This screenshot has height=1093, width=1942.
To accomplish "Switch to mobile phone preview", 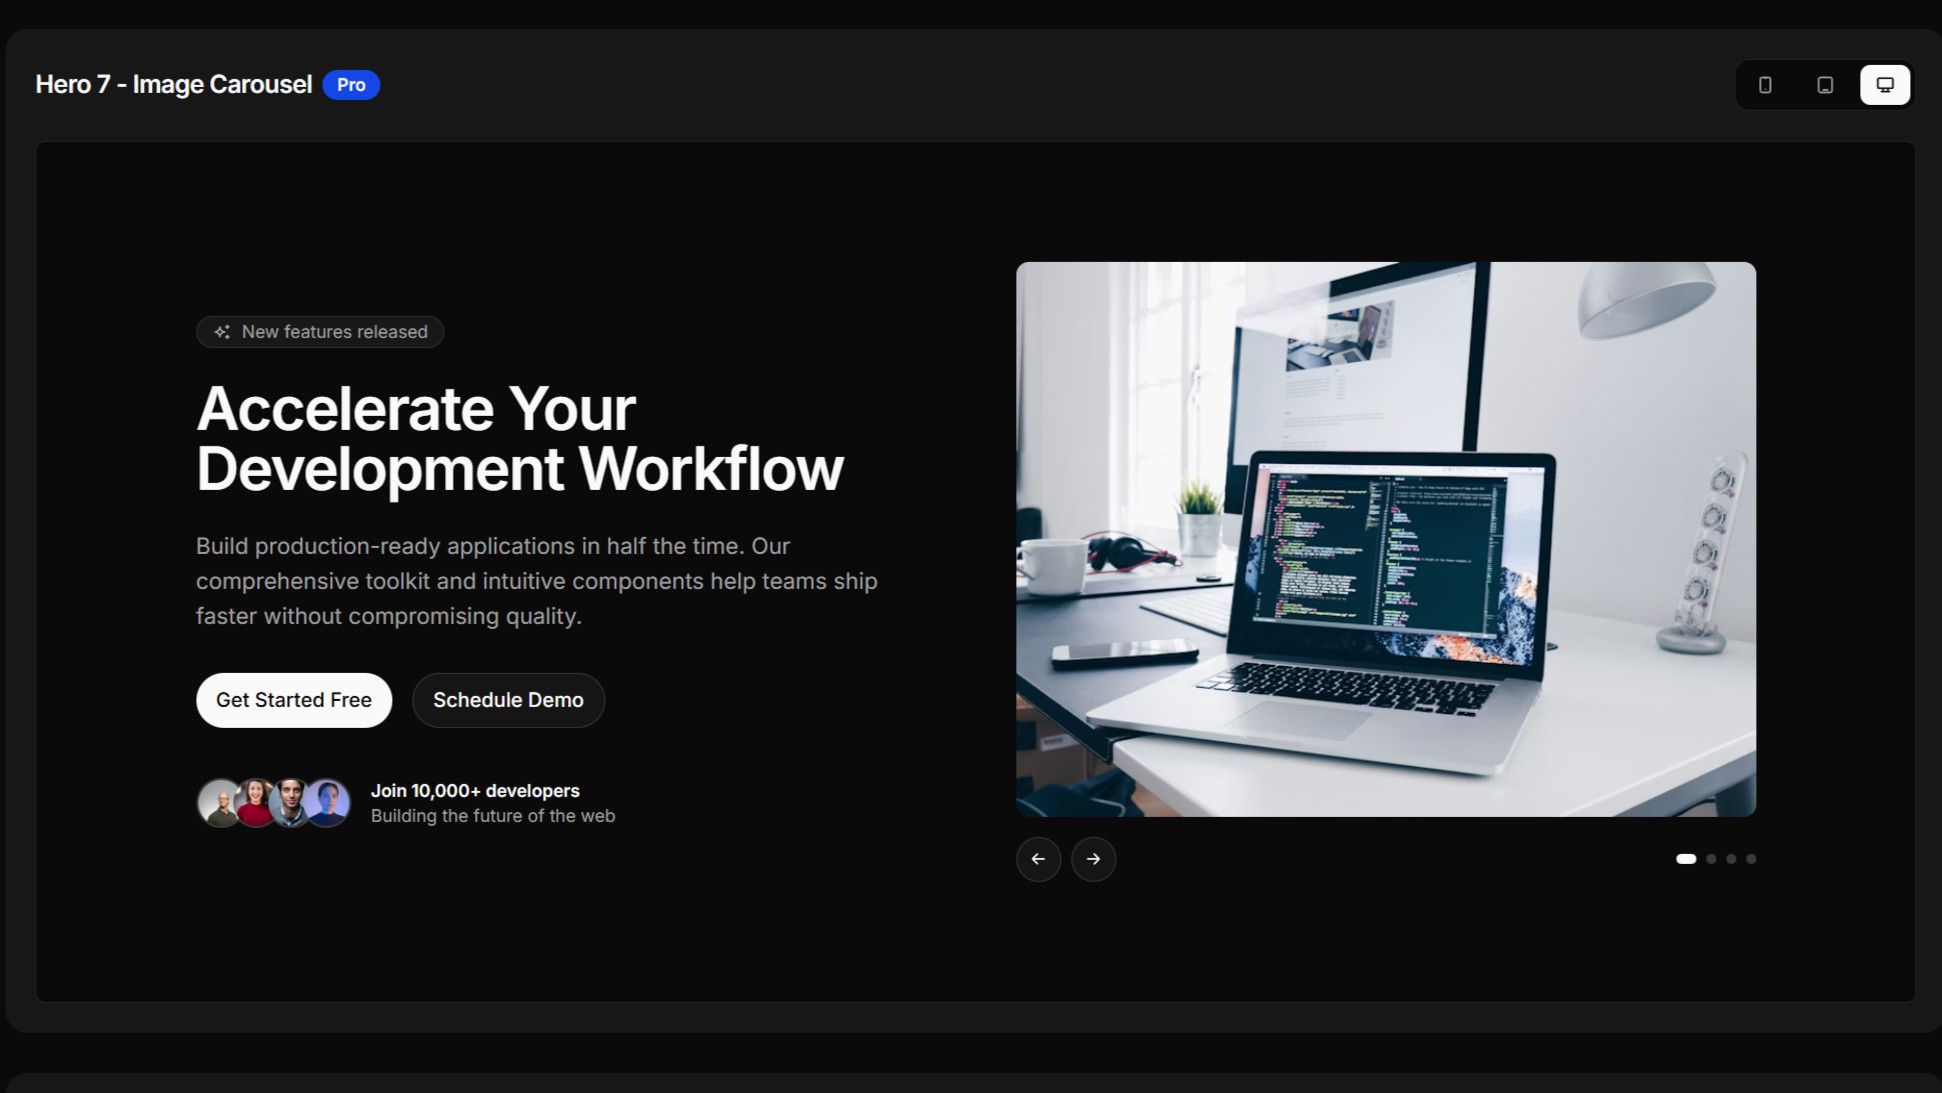I will (1765, 85).
